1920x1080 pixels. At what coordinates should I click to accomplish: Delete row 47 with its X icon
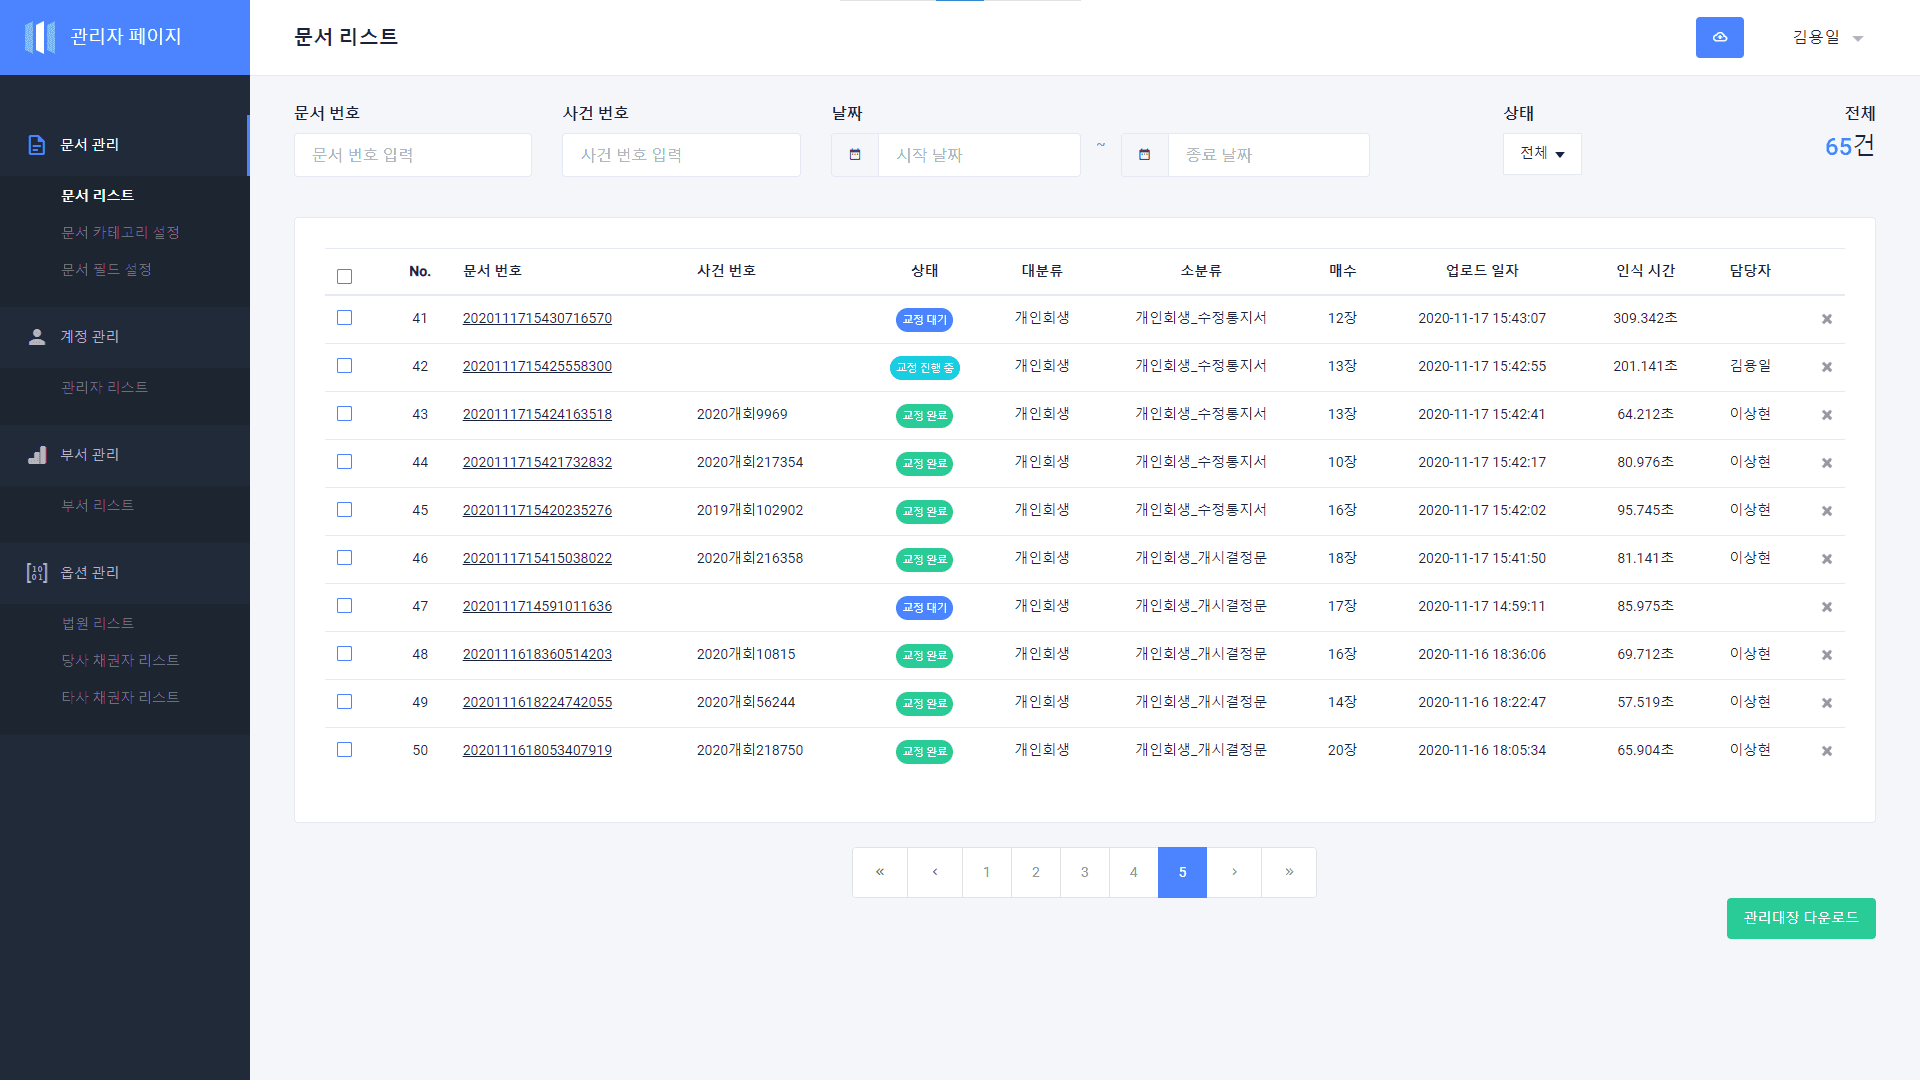pyautogui.click(x=1827, y=607)
